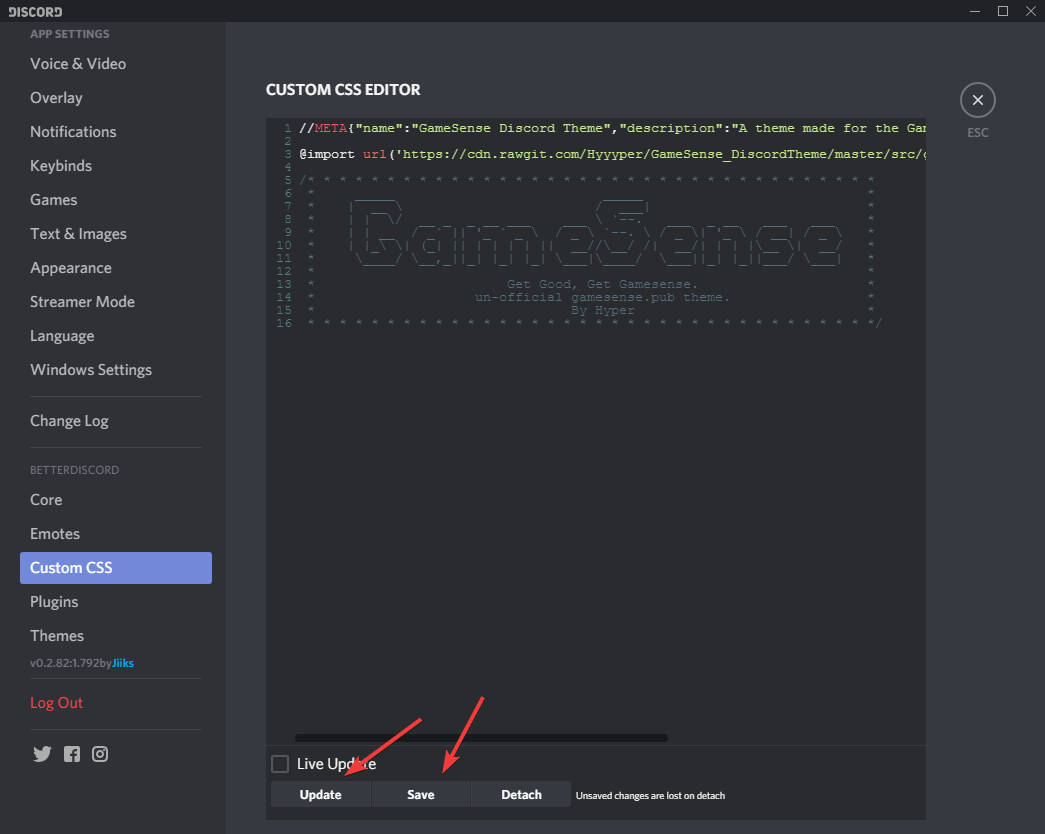This screenshot has height=834, width=1045.
Task: Click the Jiiks author link
Action: [x=122, y=663]
